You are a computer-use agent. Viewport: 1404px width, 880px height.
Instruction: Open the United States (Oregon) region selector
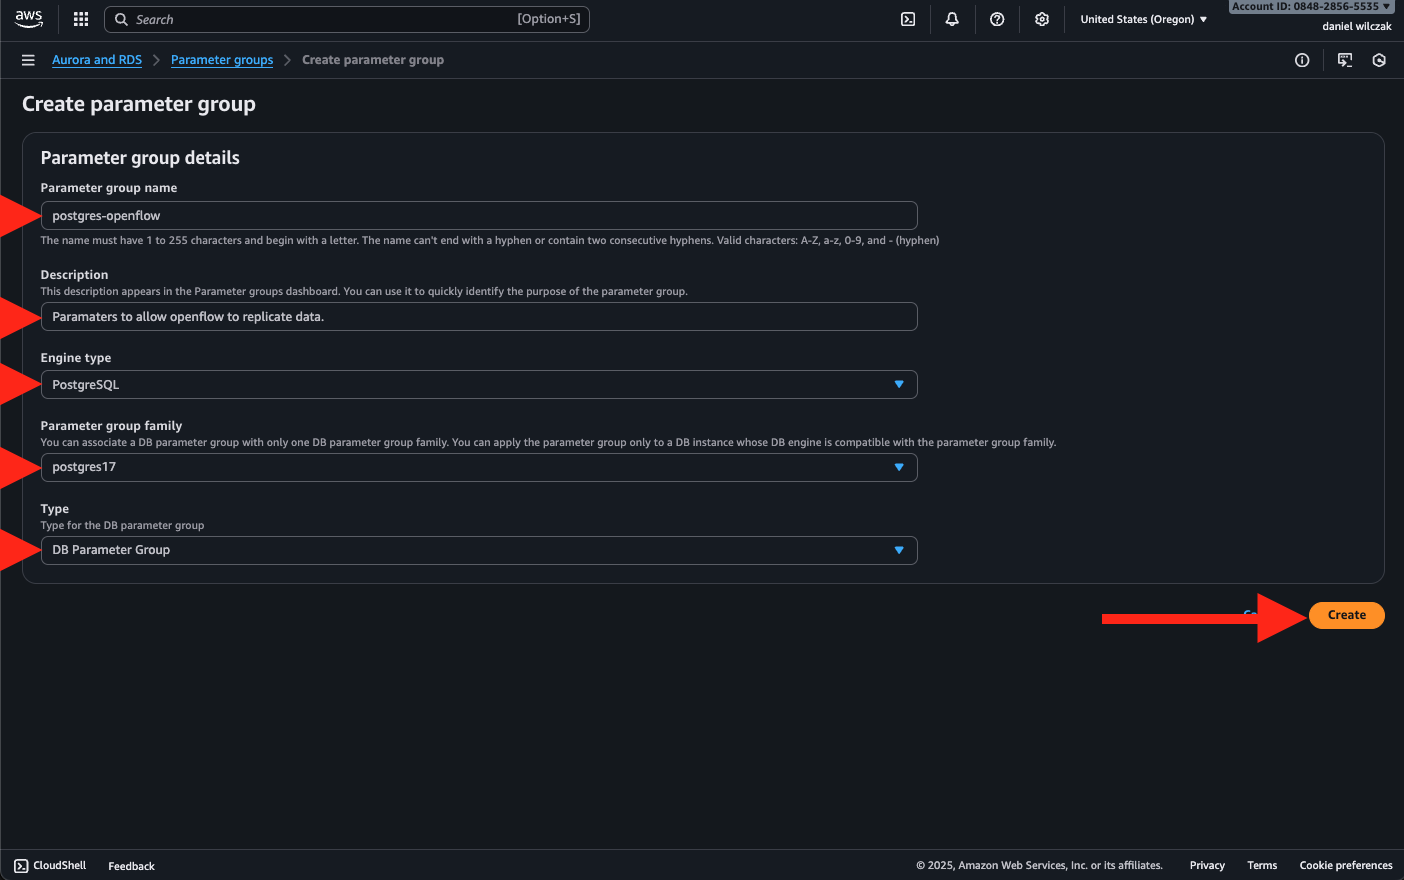click(1143, 19)
